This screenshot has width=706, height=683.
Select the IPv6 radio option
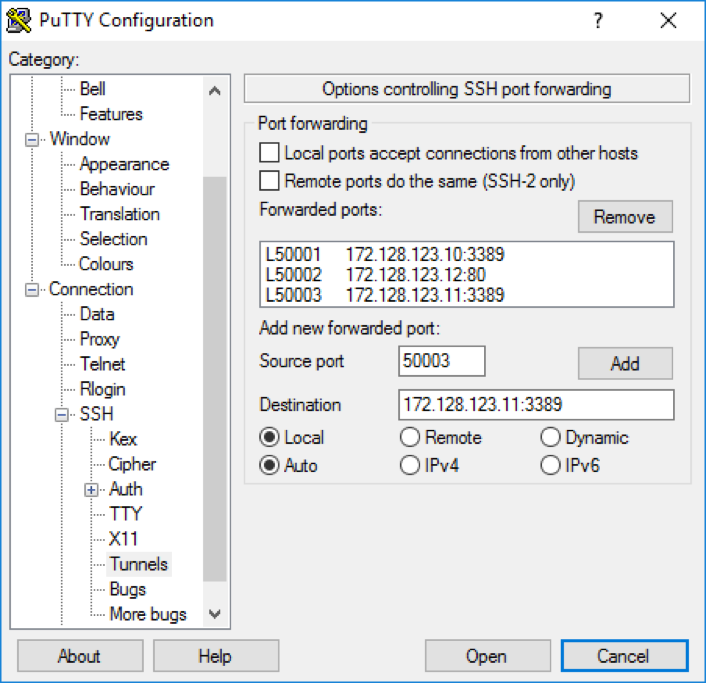pyautogui.click(x=550, y=465)
